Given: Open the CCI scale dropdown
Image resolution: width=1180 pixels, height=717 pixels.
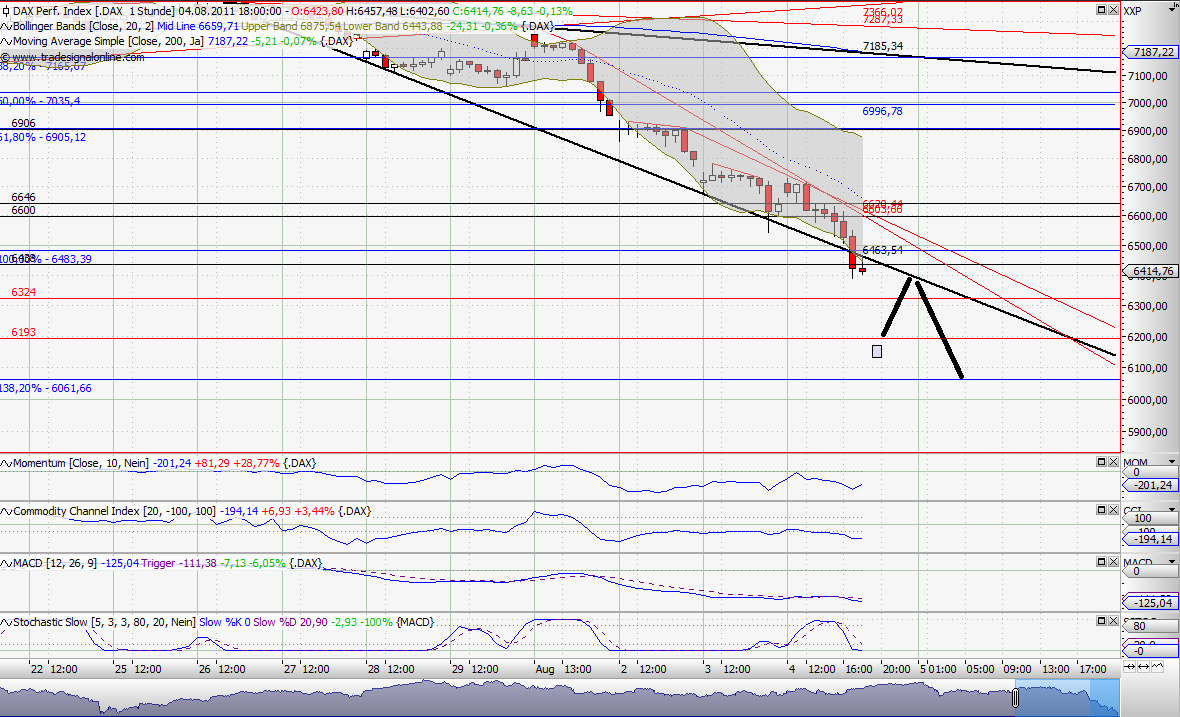Looking at the screenshot, I should click(1171, 509).
